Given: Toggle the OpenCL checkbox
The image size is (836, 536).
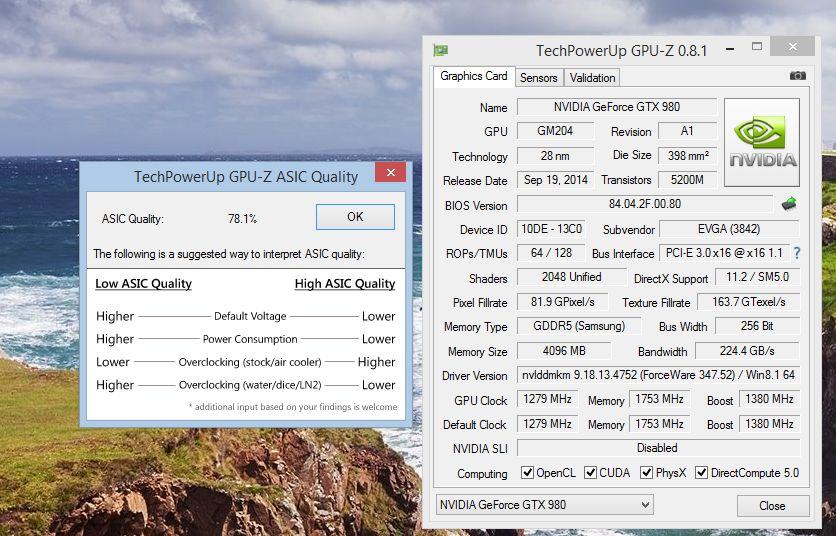Looking at the screenshot, I should pyautogui.click(x=527, y=473).
